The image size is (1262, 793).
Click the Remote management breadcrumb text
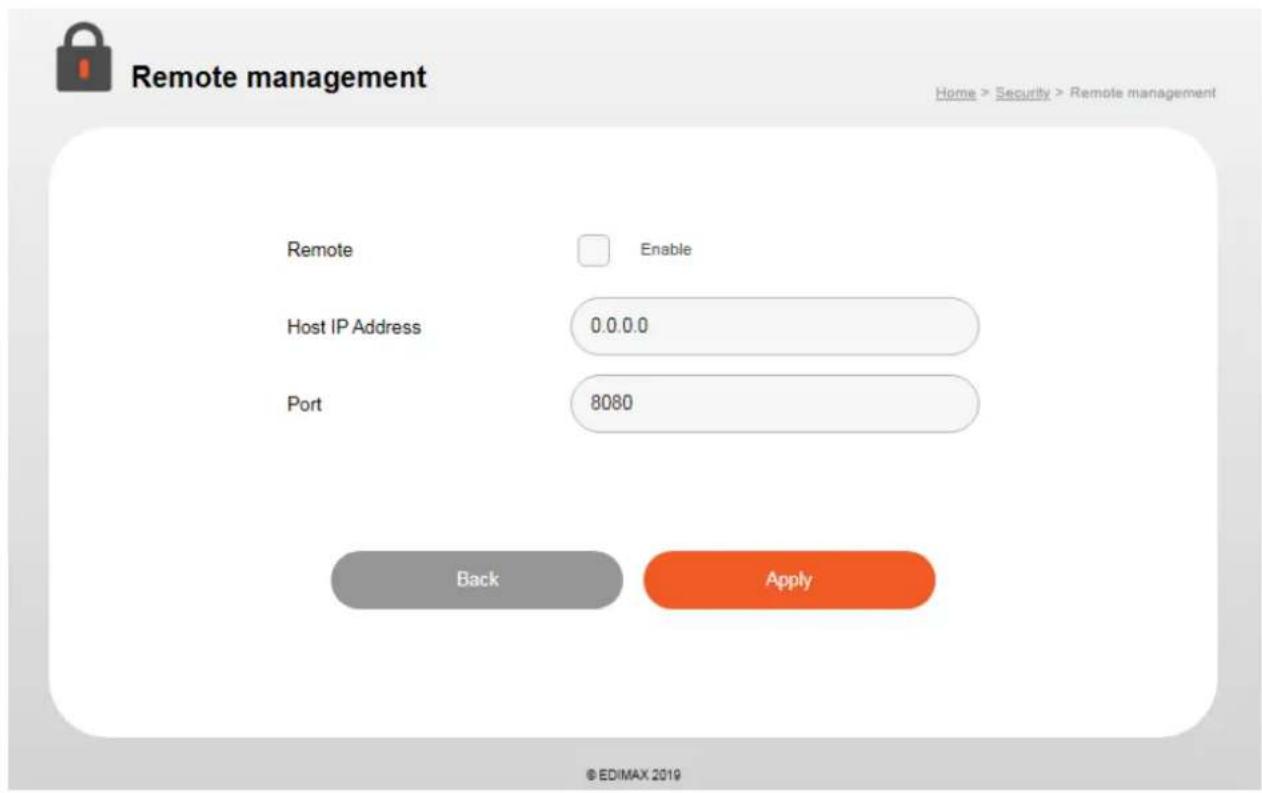click(1142, 93)
